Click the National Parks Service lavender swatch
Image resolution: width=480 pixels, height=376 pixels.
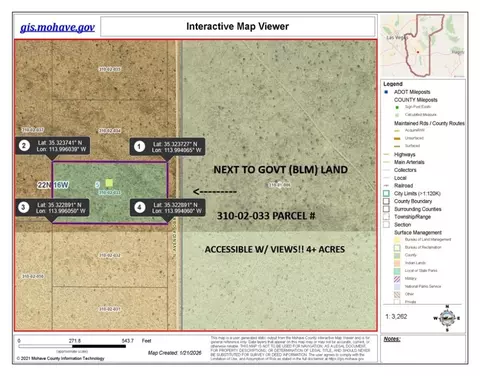pos(397,287)
